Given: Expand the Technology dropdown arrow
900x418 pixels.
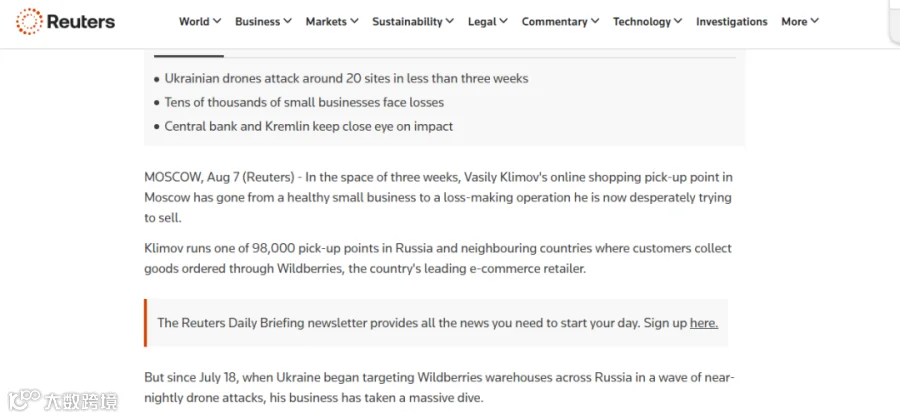Looking at the screenshot, I should click(x=678, y=21).
